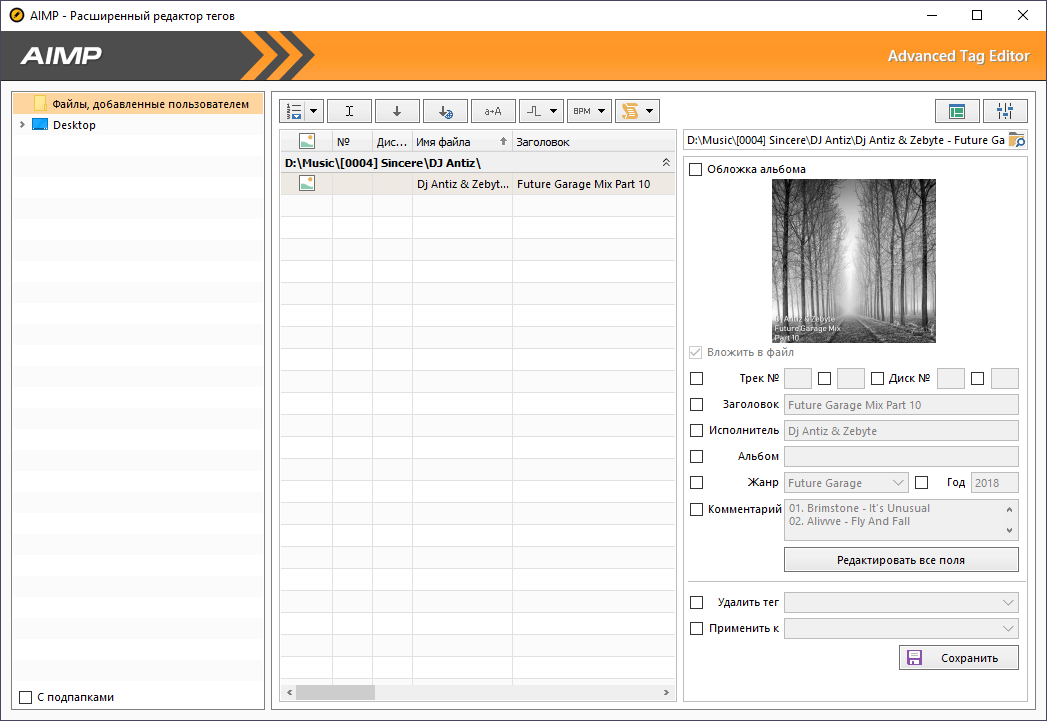
Task: Toggle the panel layout view icon
Action: tap(957, 111)
